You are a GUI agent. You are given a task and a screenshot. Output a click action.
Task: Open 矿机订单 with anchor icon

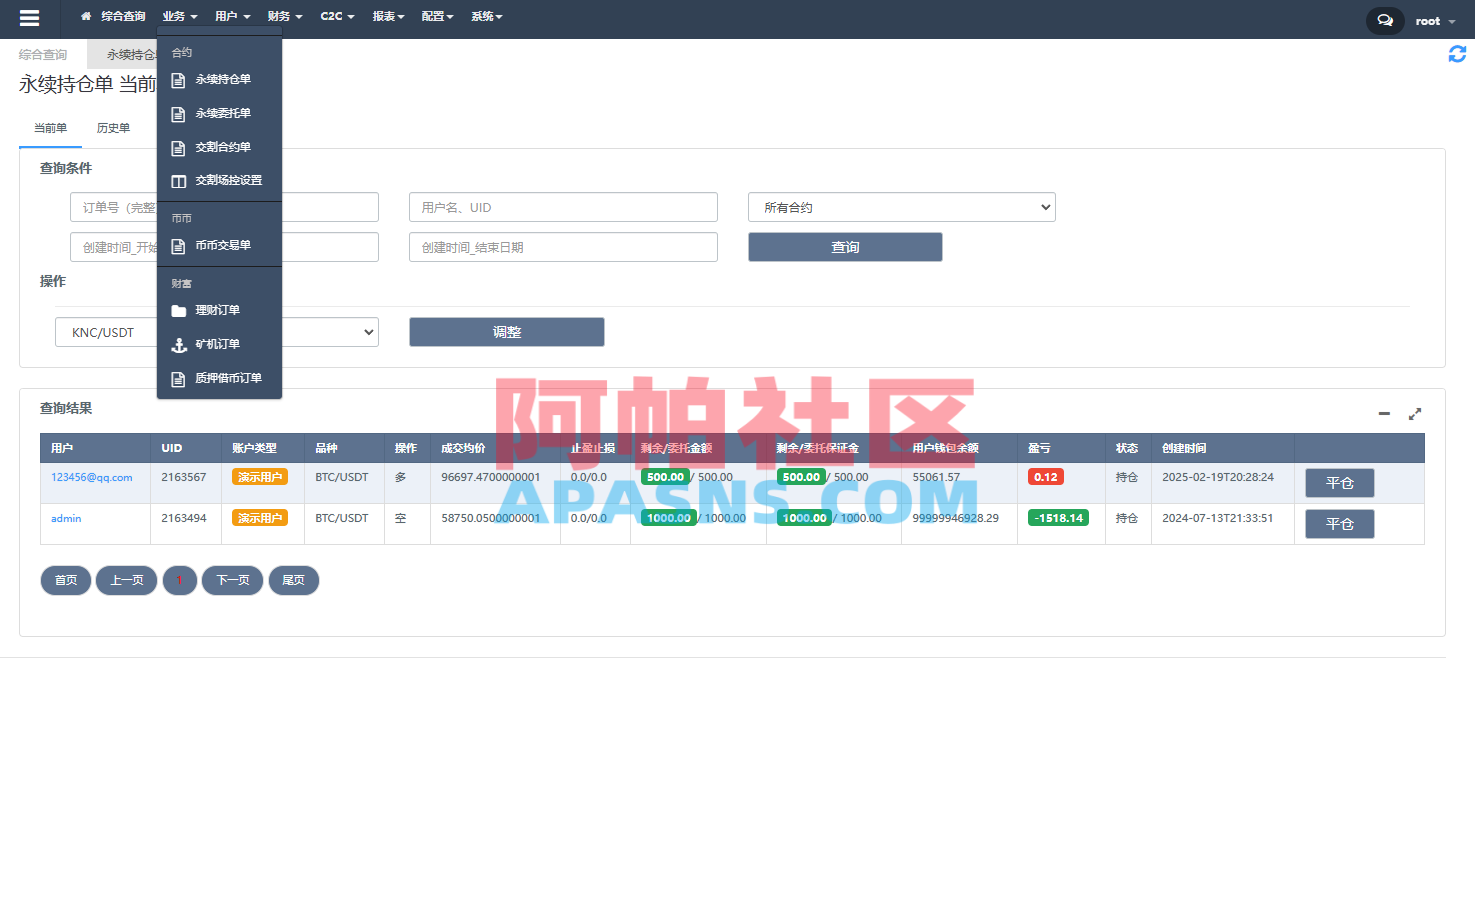[x=217, y=344]
